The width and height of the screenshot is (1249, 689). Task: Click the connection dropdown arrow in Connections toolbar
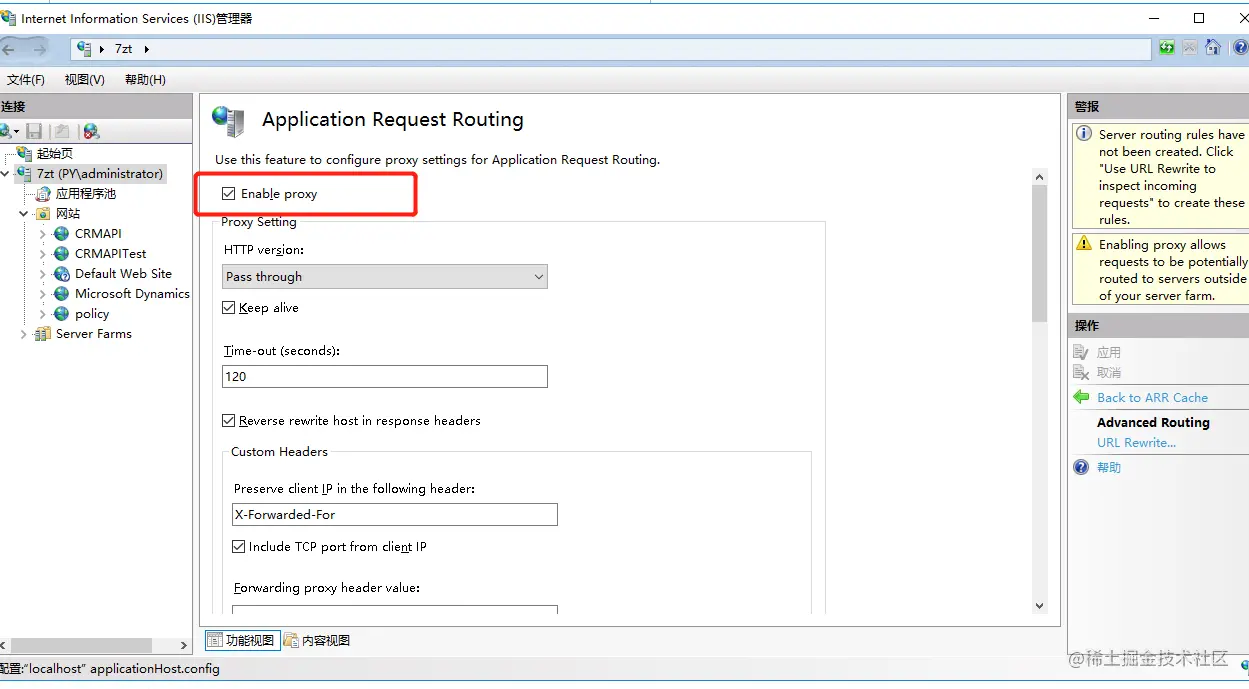[16, 132]
